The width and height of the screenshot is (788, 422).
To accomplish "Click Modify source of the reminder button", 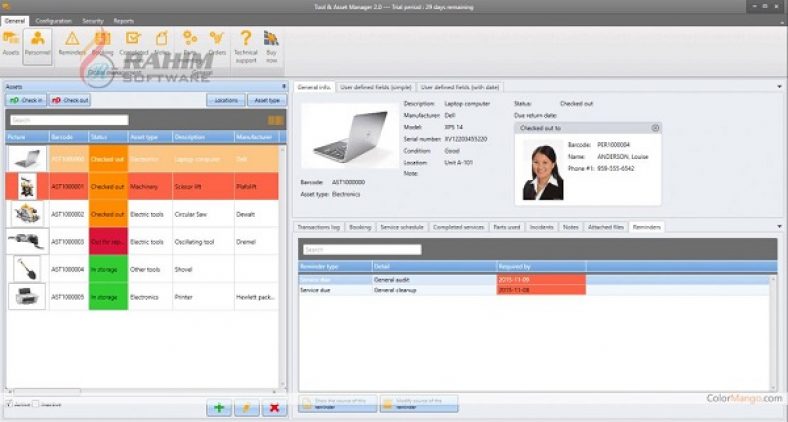I will click(419, 404).
